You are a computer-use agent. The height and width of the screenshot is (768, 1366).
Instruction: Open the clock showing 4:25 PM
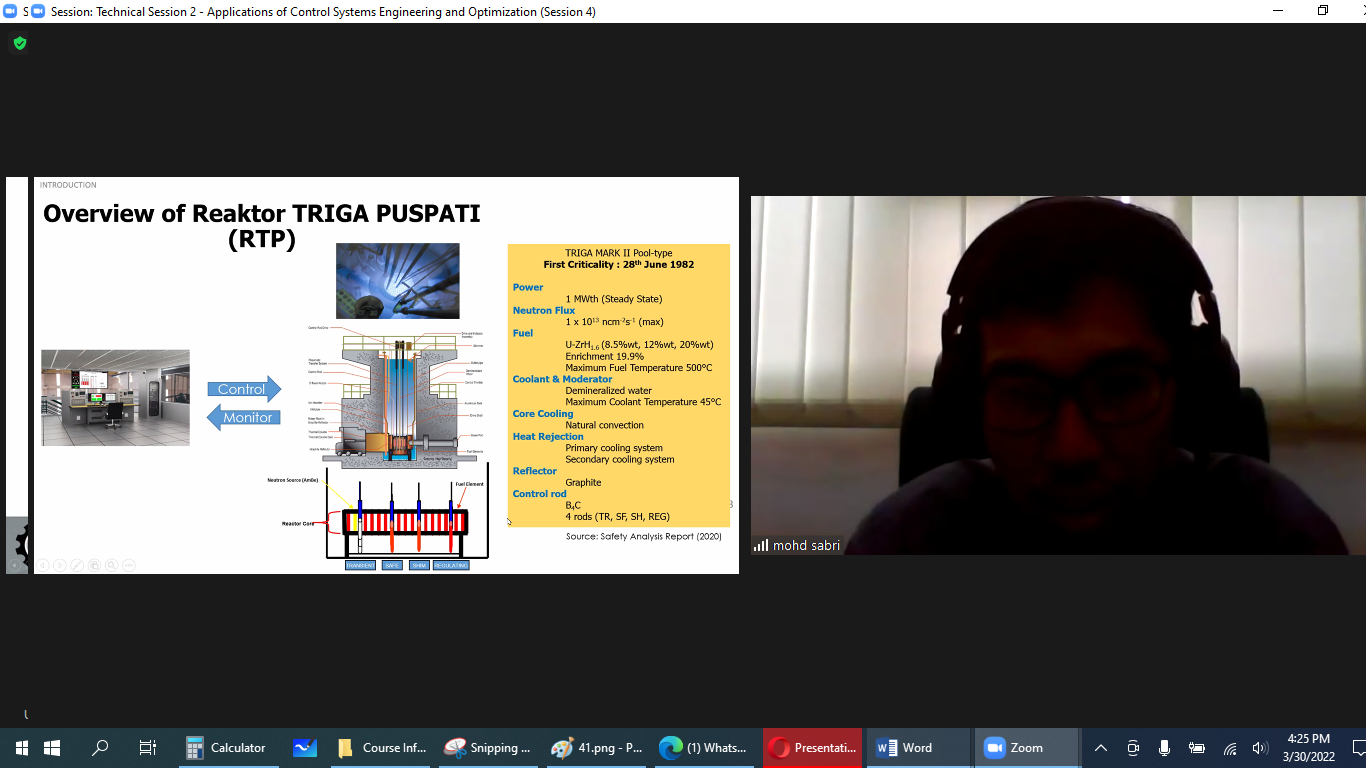(x=1309, y=748)
